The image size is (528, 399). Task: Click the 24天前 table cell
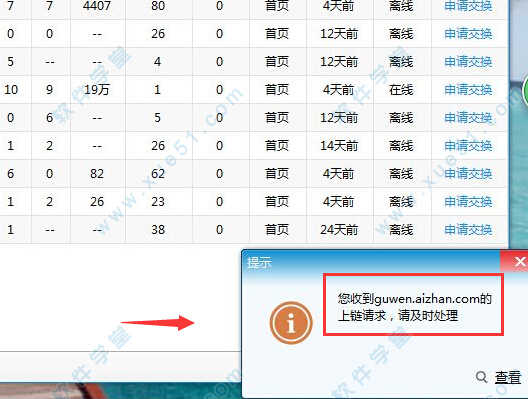click(339, 230)
